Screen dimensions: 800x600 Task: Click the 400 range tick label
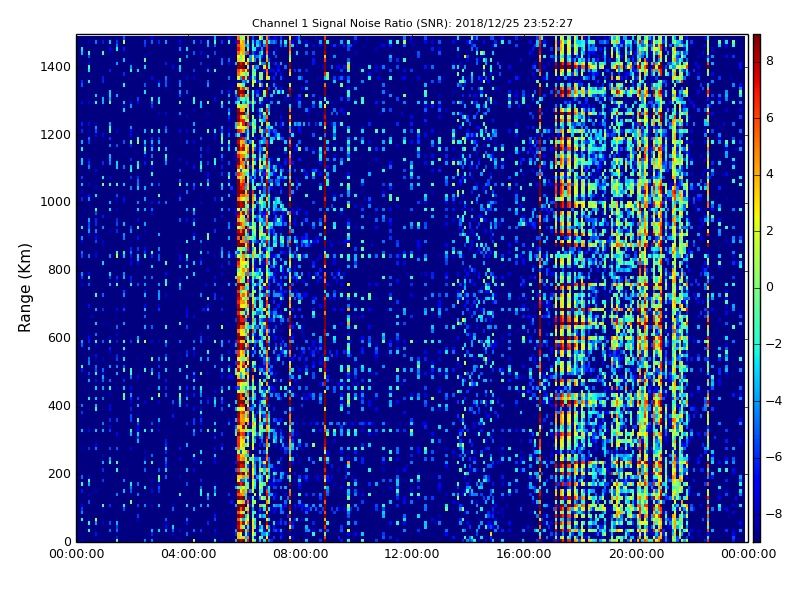pyautogui.click(x=60, y=406)
